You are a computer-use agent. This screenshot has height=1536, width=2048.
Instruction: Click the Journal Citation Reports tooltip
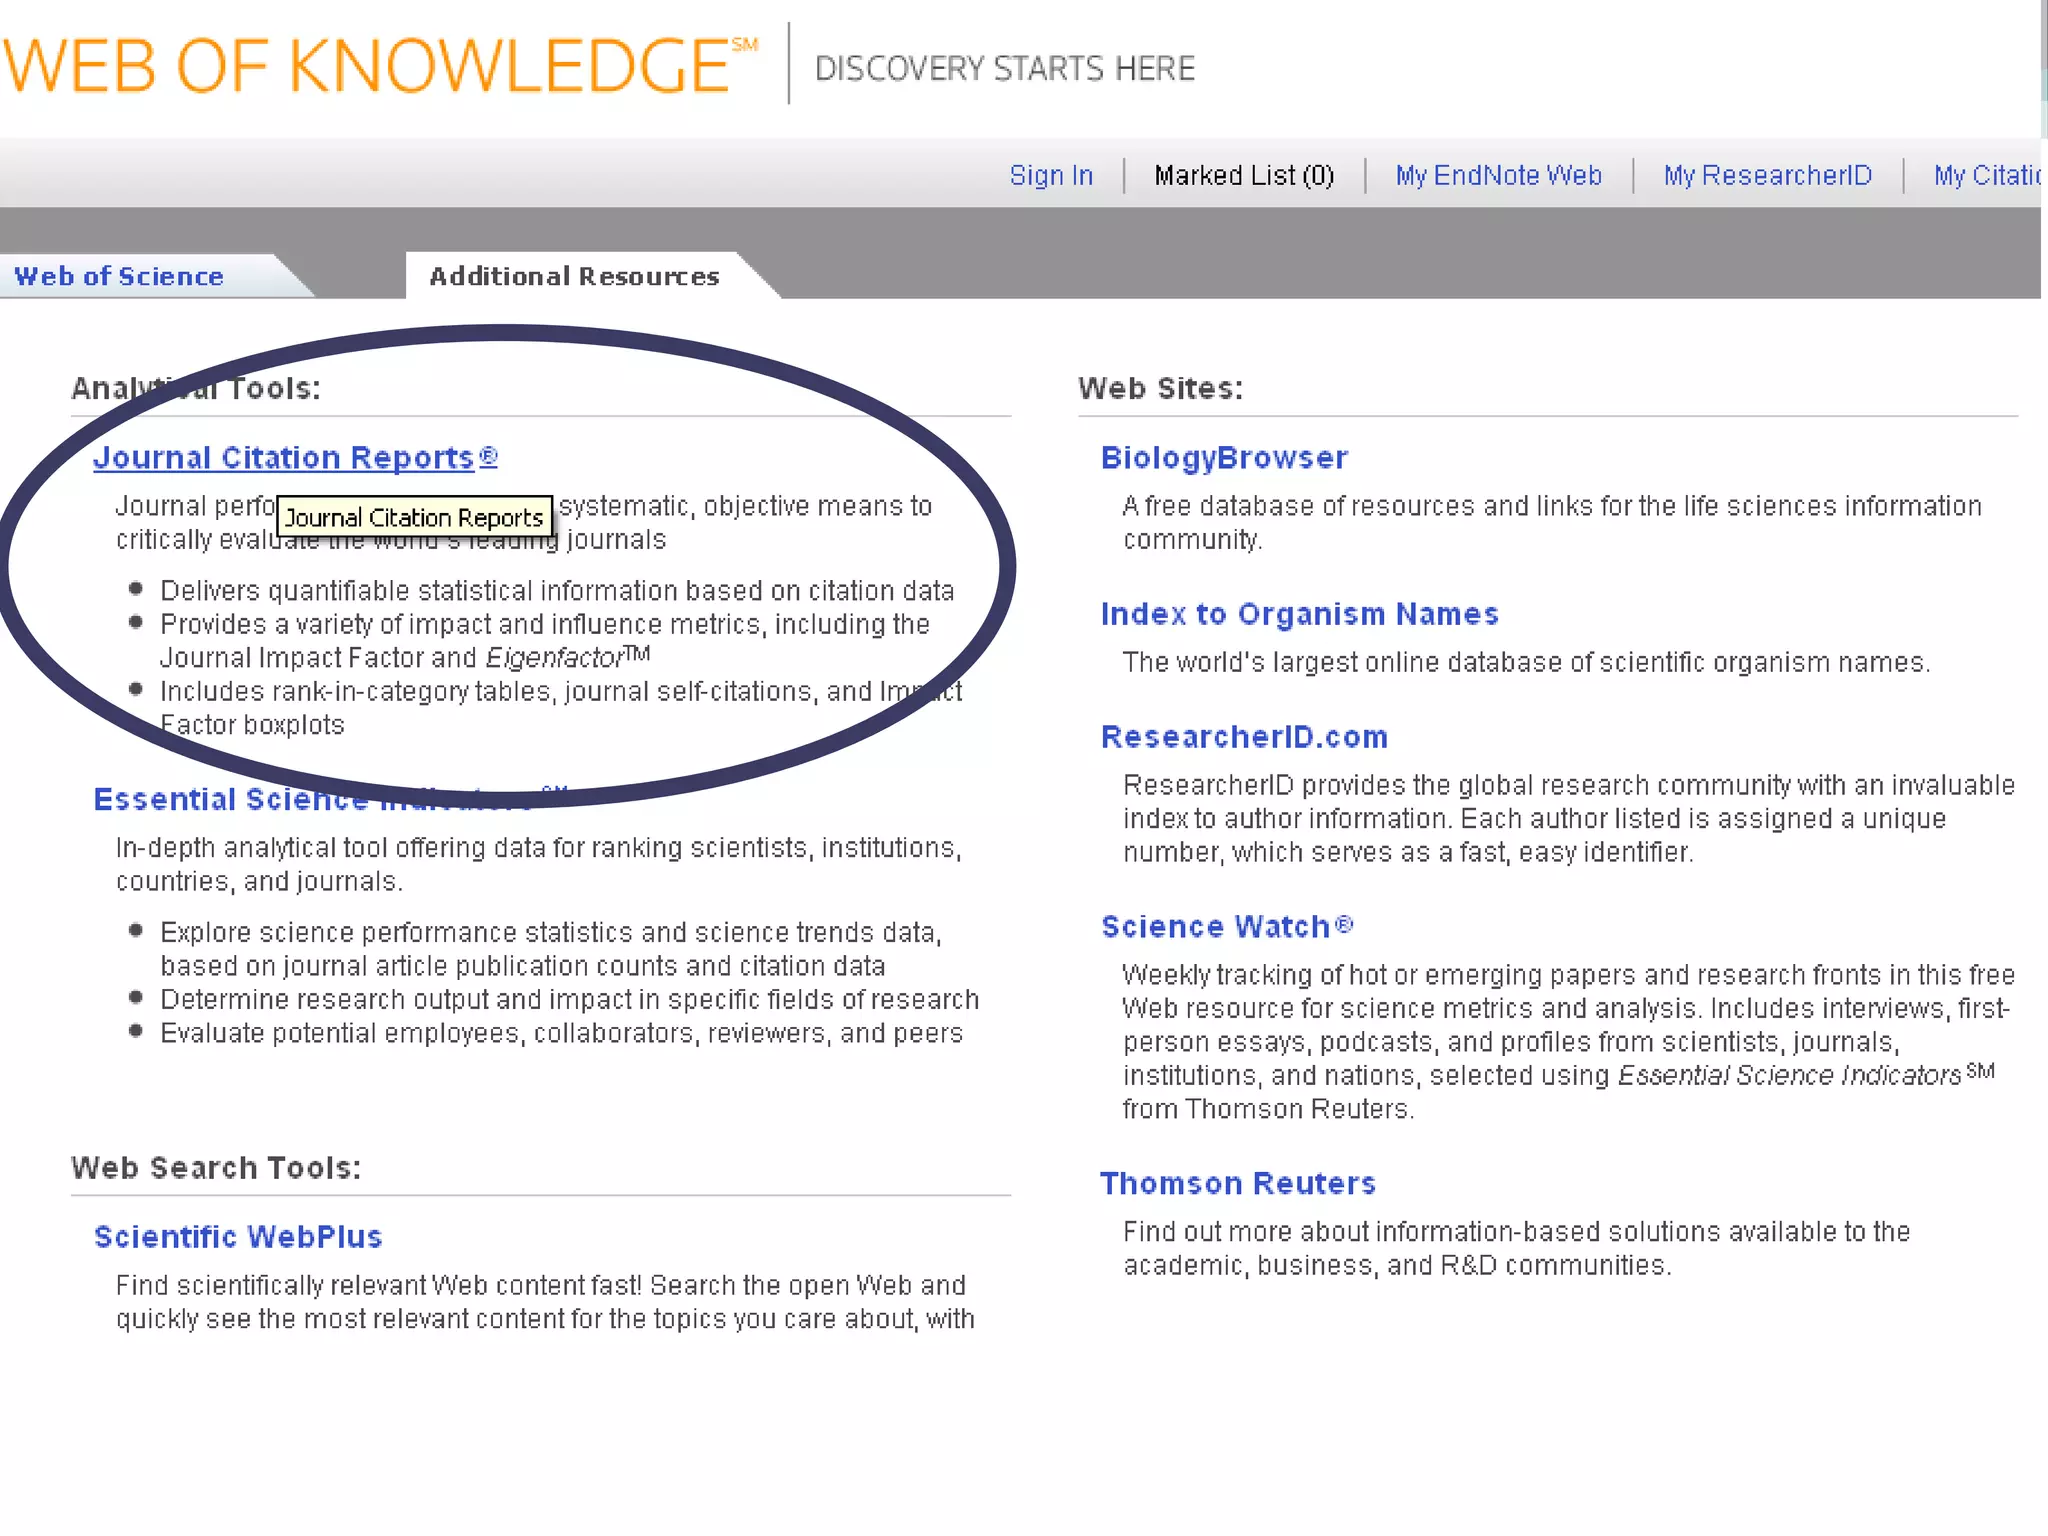pos(413,518)
